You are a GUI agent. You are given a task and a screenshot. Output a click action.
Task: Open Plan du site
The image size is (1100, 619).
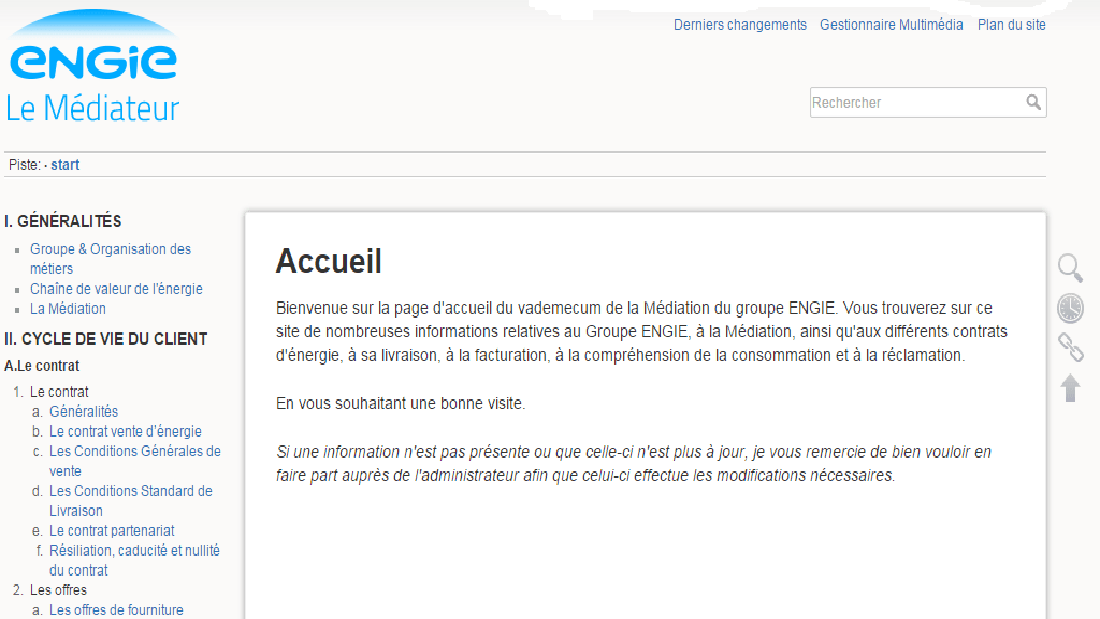pyautogui.click(x=1012, y=25)
